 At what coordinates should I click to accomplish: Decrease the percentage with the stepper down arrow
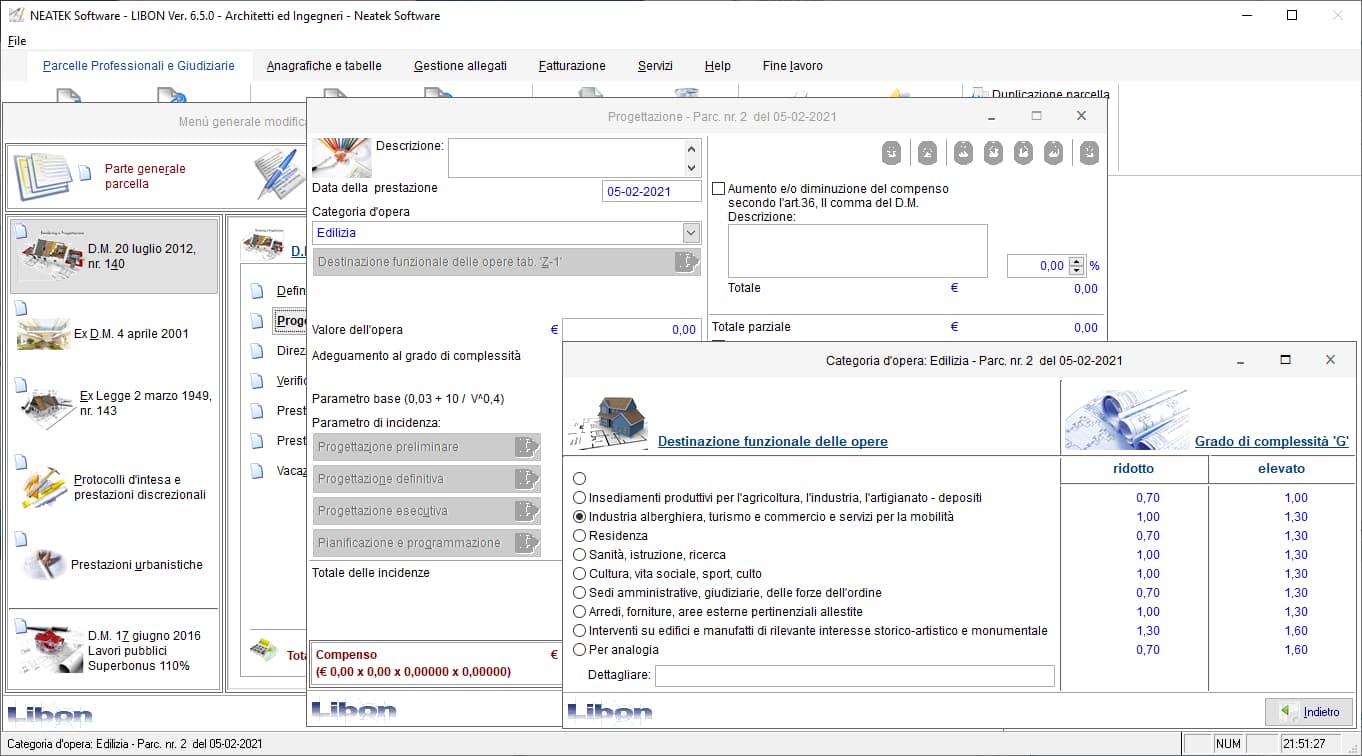point(1077,271)
